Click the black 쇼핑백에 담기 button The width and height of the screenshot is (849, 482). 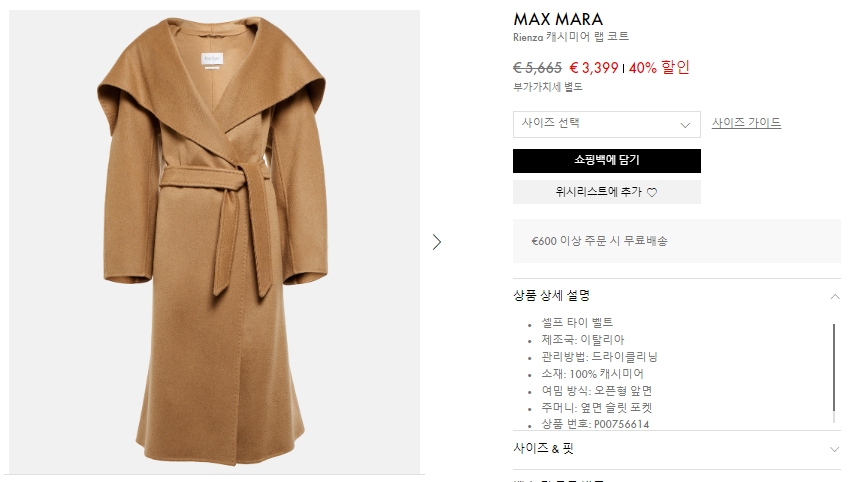606,161
